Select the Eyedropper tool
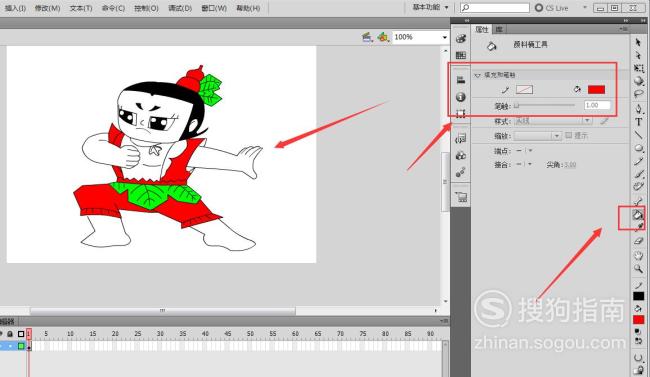Viewport: 650px width, 377px height. click(x=639, y=226)
